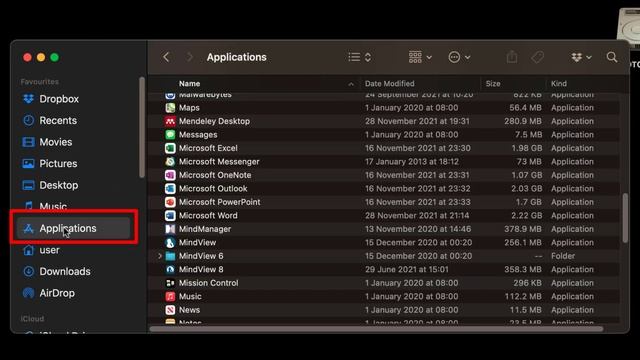Screen dimensions: 640x360
Task: Click '17 January 2013 at 18:12' date
Action: pyautogui.click(x=412, y=162)
